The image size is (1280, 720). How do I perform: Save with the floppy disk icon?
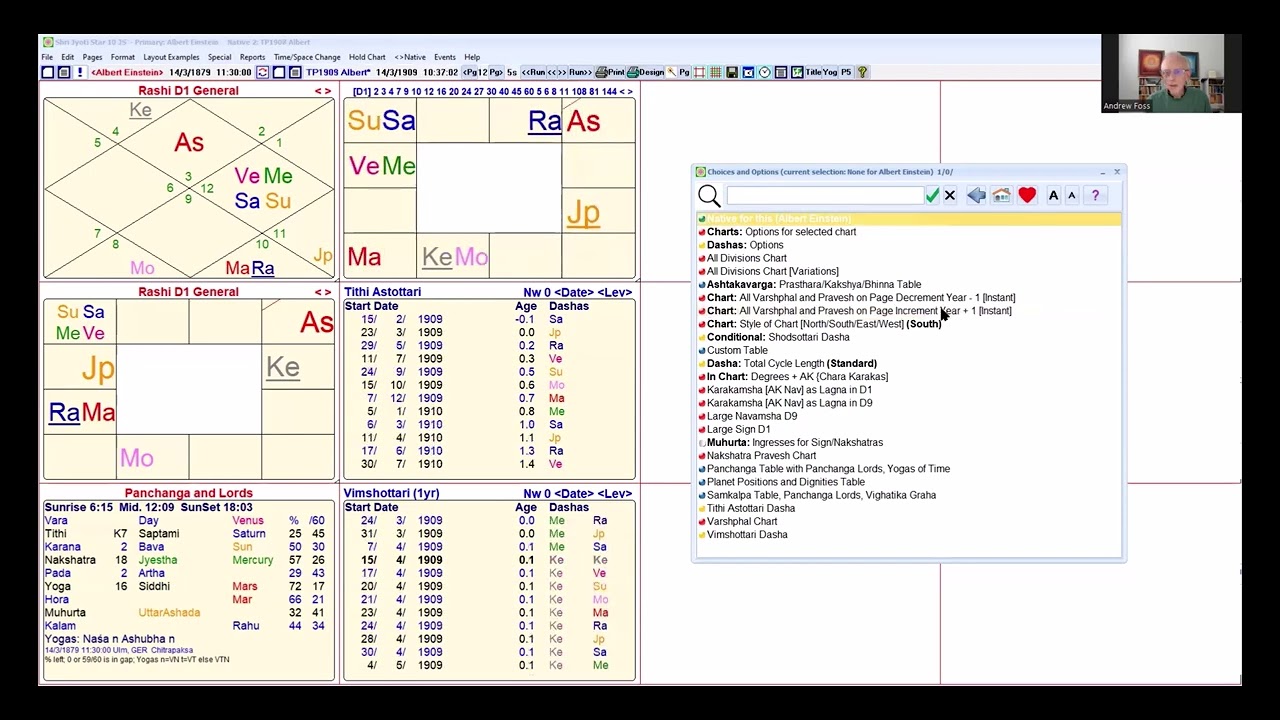coord(732,72)
